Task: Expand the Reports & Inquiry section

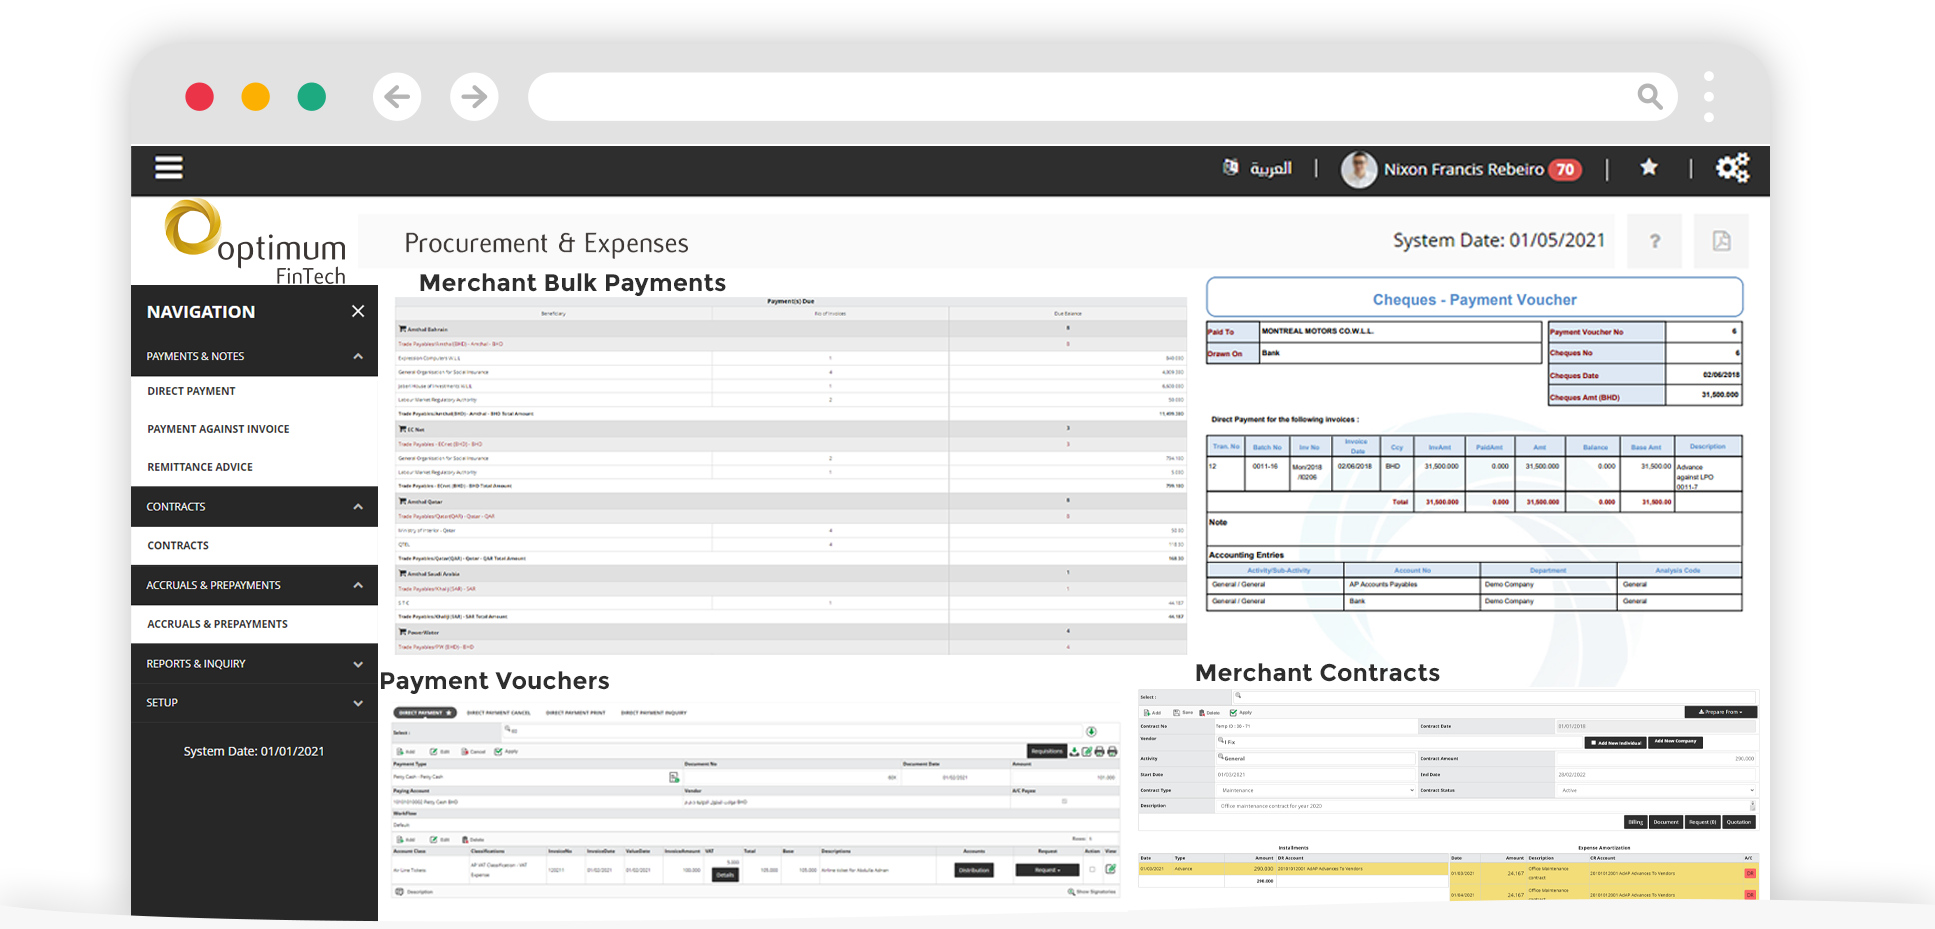Action: (x=358, y=664)
